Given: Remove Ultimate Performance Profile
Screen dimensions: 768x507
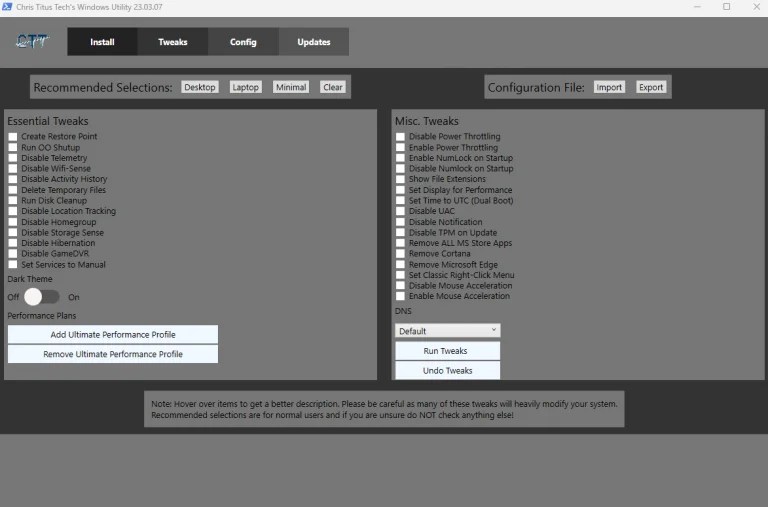Looking at the screenshot, I should click(113, 354).
